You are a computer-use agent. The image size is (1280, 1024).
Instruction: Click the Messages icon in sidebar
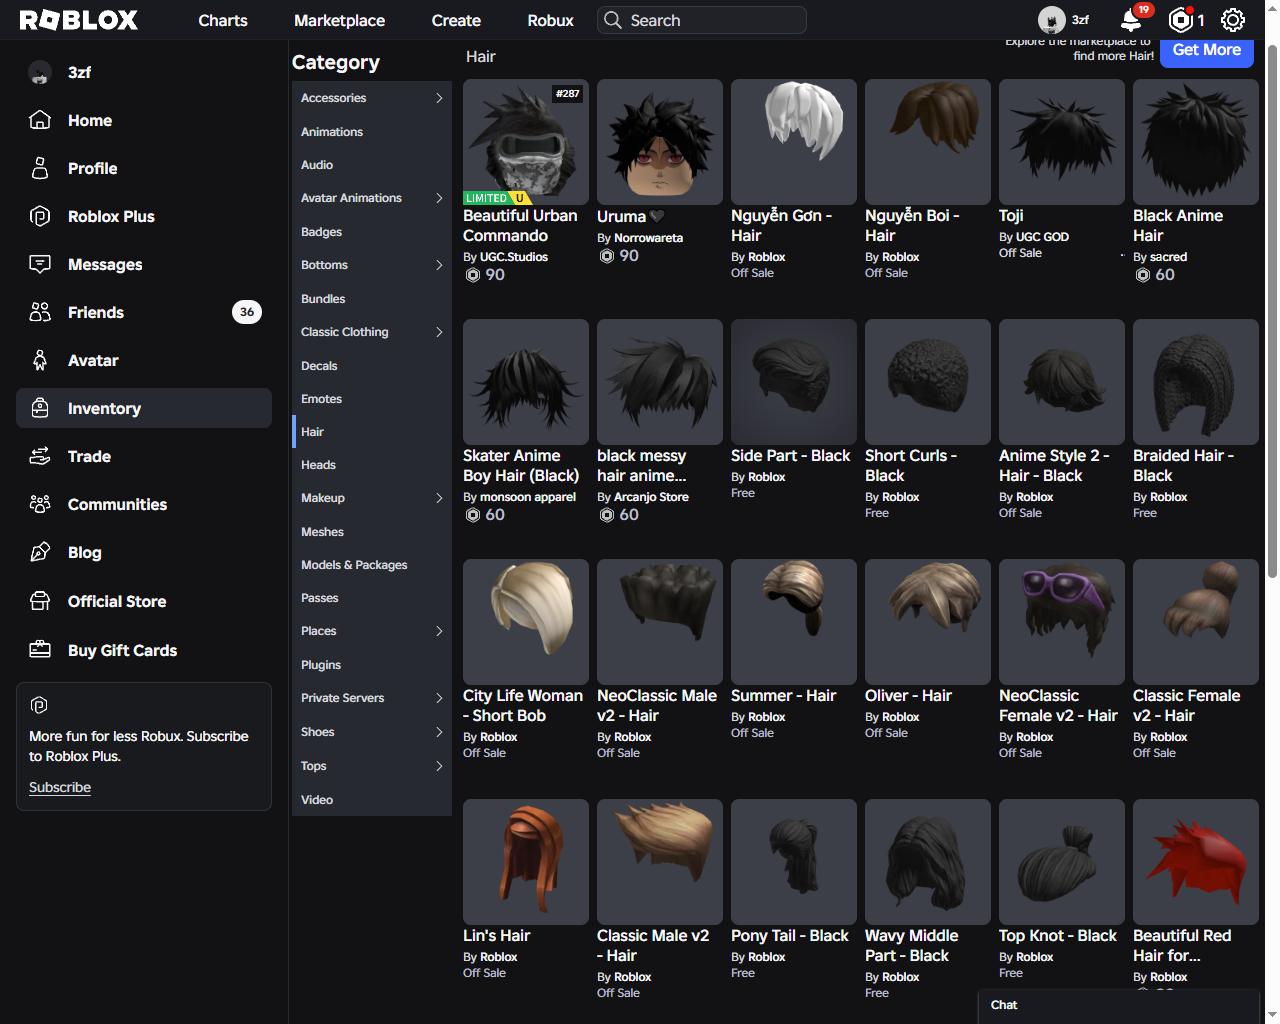(40, 264)
